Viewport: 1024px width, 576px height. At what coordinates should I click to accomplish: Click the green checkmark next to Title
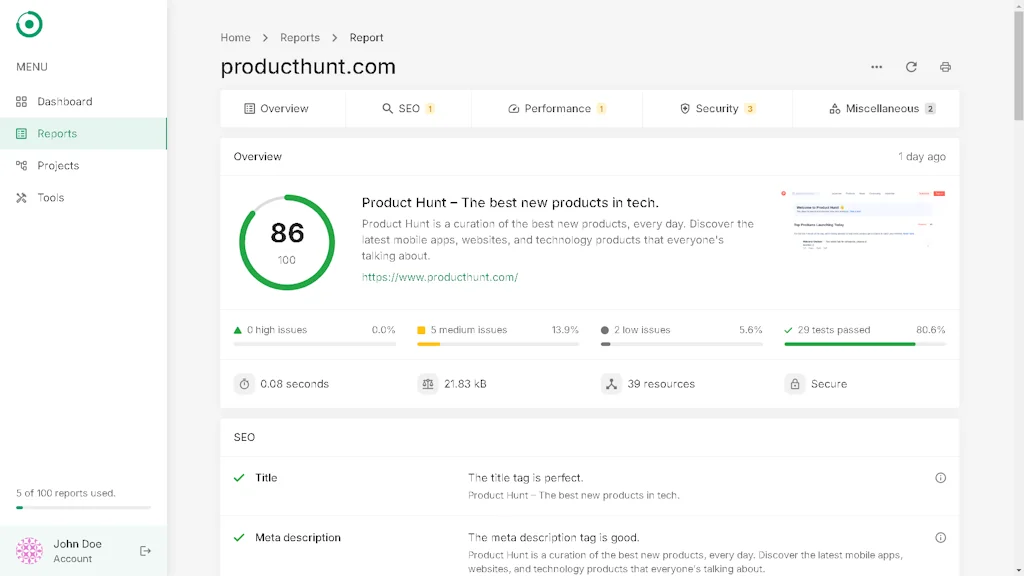click(237, 478)
